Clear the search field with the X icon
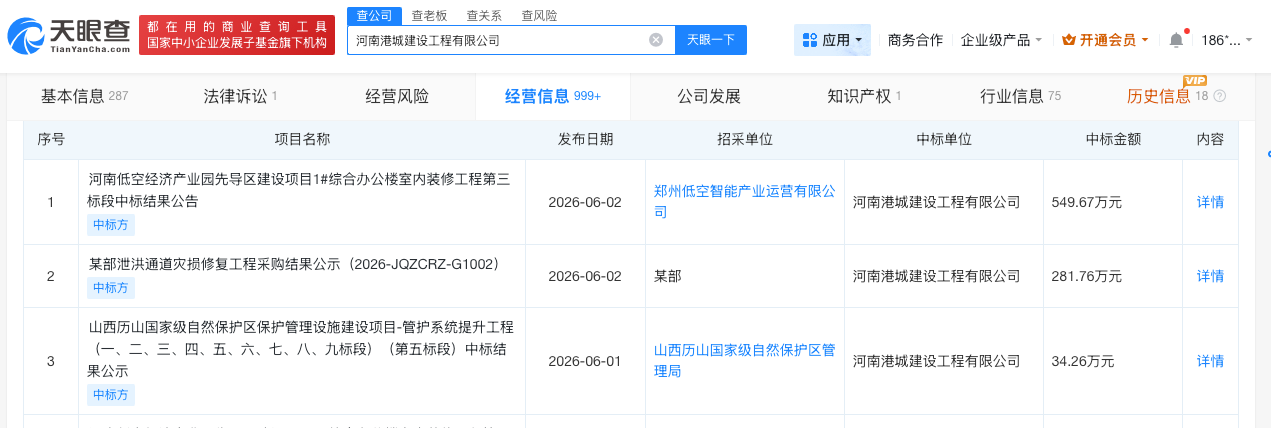Image resolution: width=1271 pixels, height=428 pixels. 656,40
